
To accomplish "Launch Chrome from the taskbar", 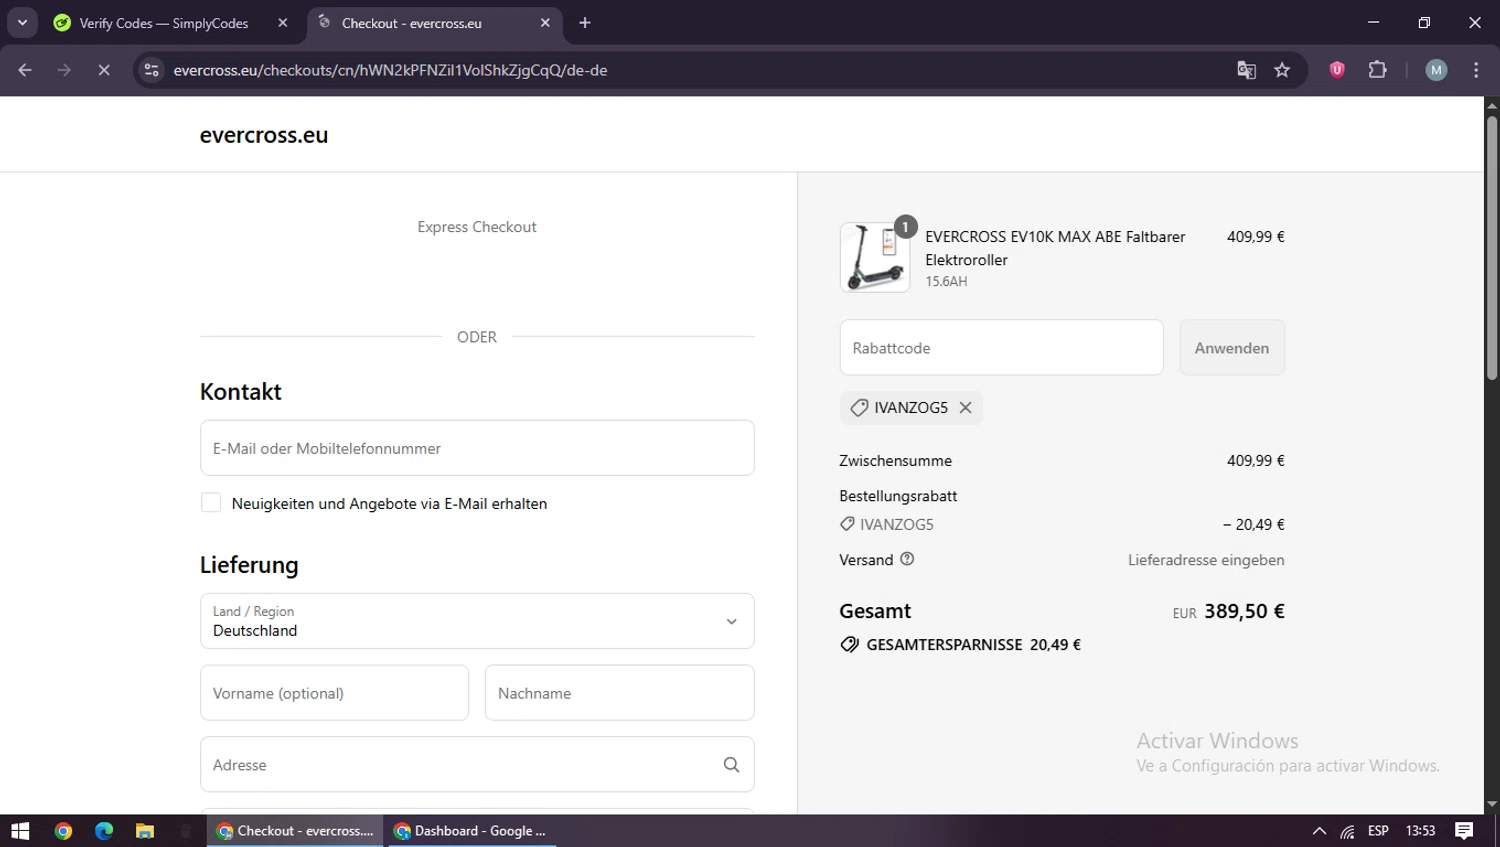I will point(63,831).
